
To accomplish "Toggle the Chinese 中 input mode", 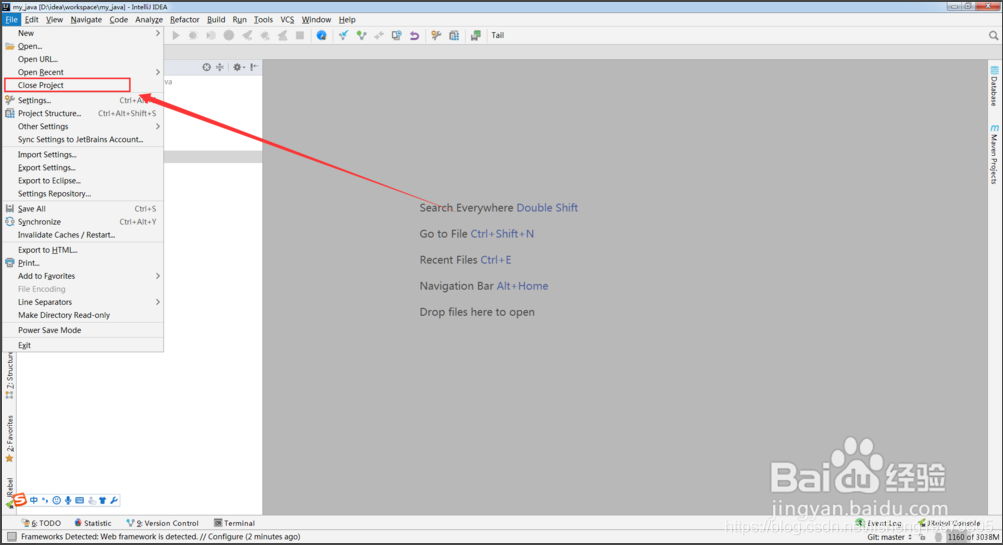I will click(33, 500).
